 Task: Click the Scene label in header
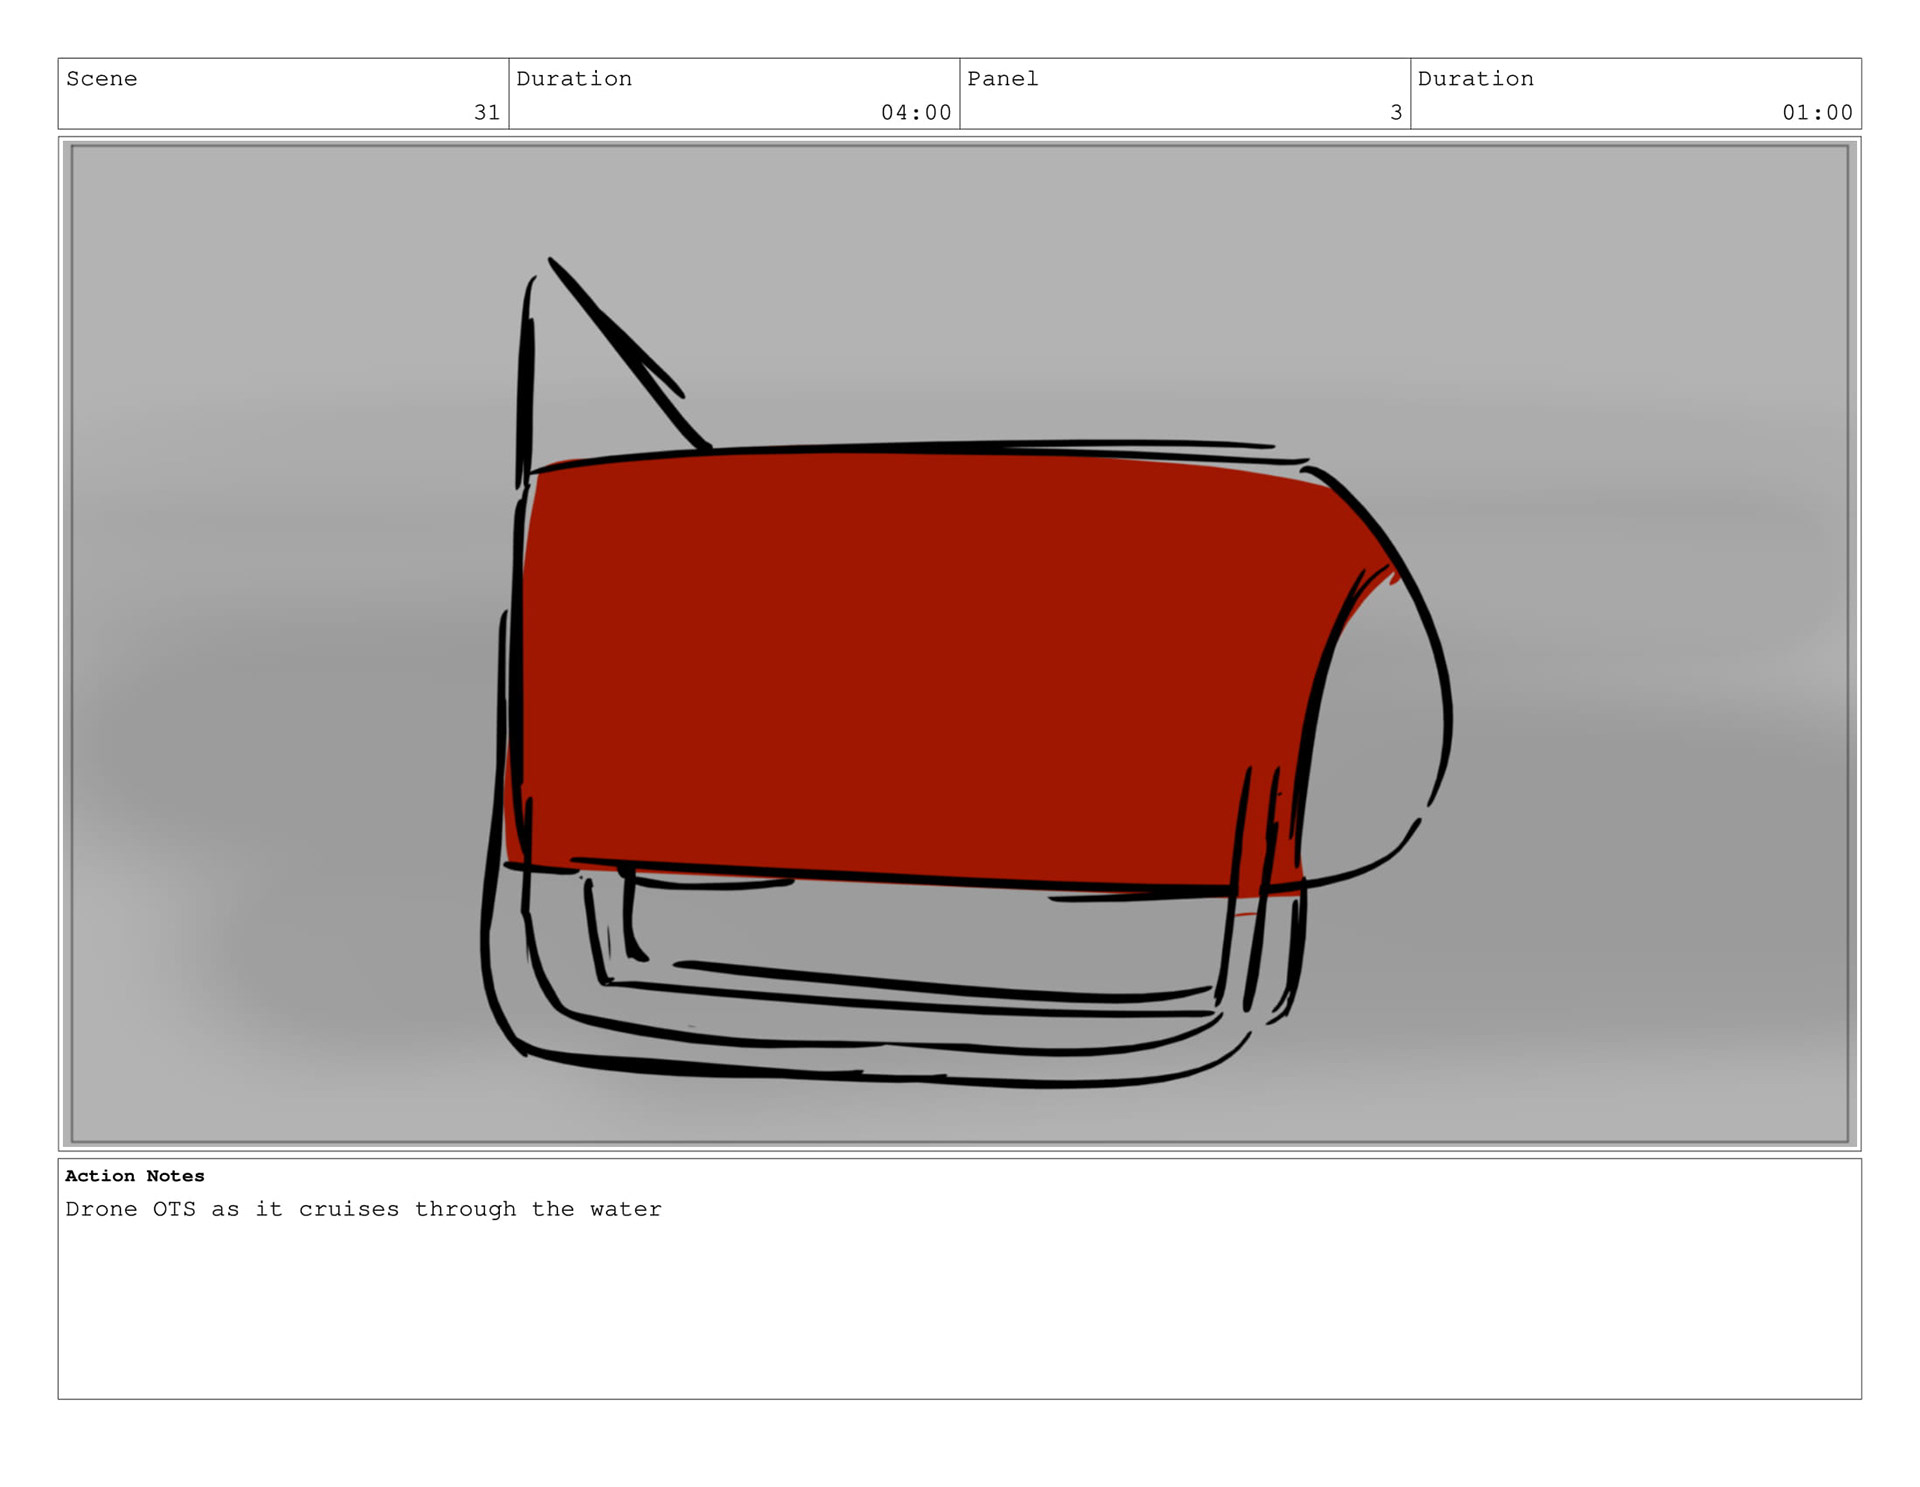pos(101,79)
